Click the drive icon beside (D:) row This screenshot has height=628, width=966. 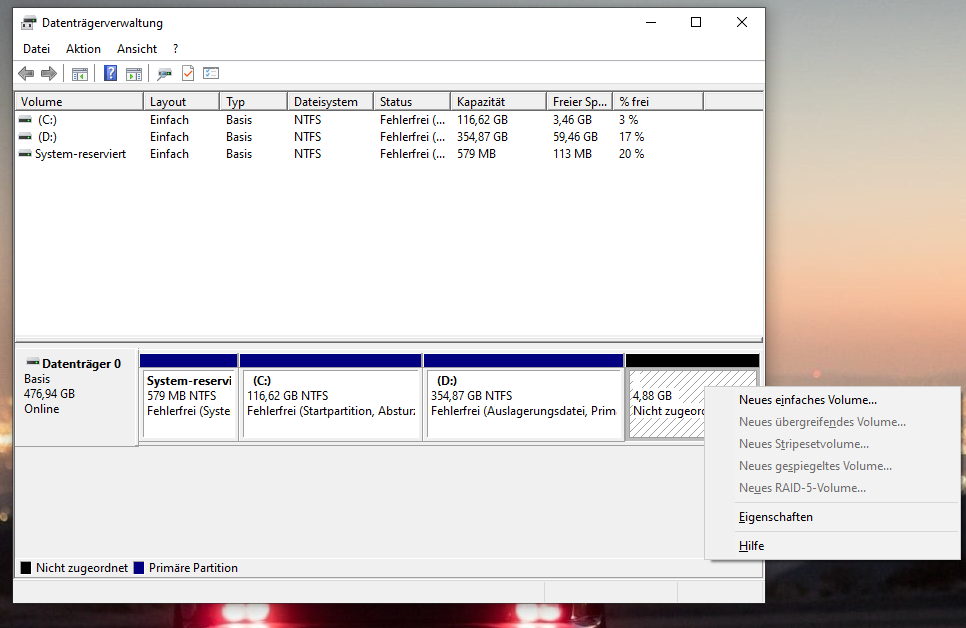point(25,137)
